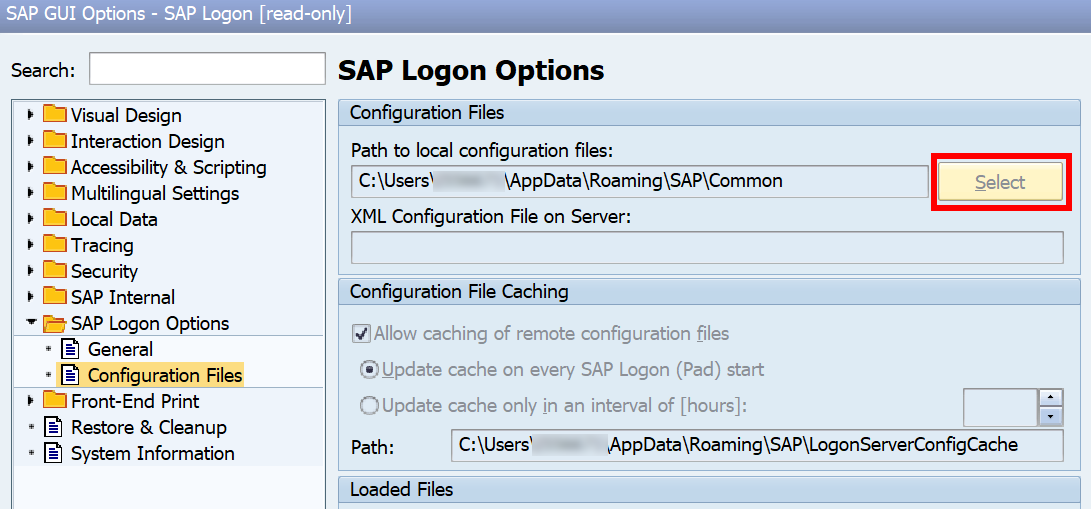Expand the Accessibility & Scripting node
The image size is (1091, 509).
point(30,167)
